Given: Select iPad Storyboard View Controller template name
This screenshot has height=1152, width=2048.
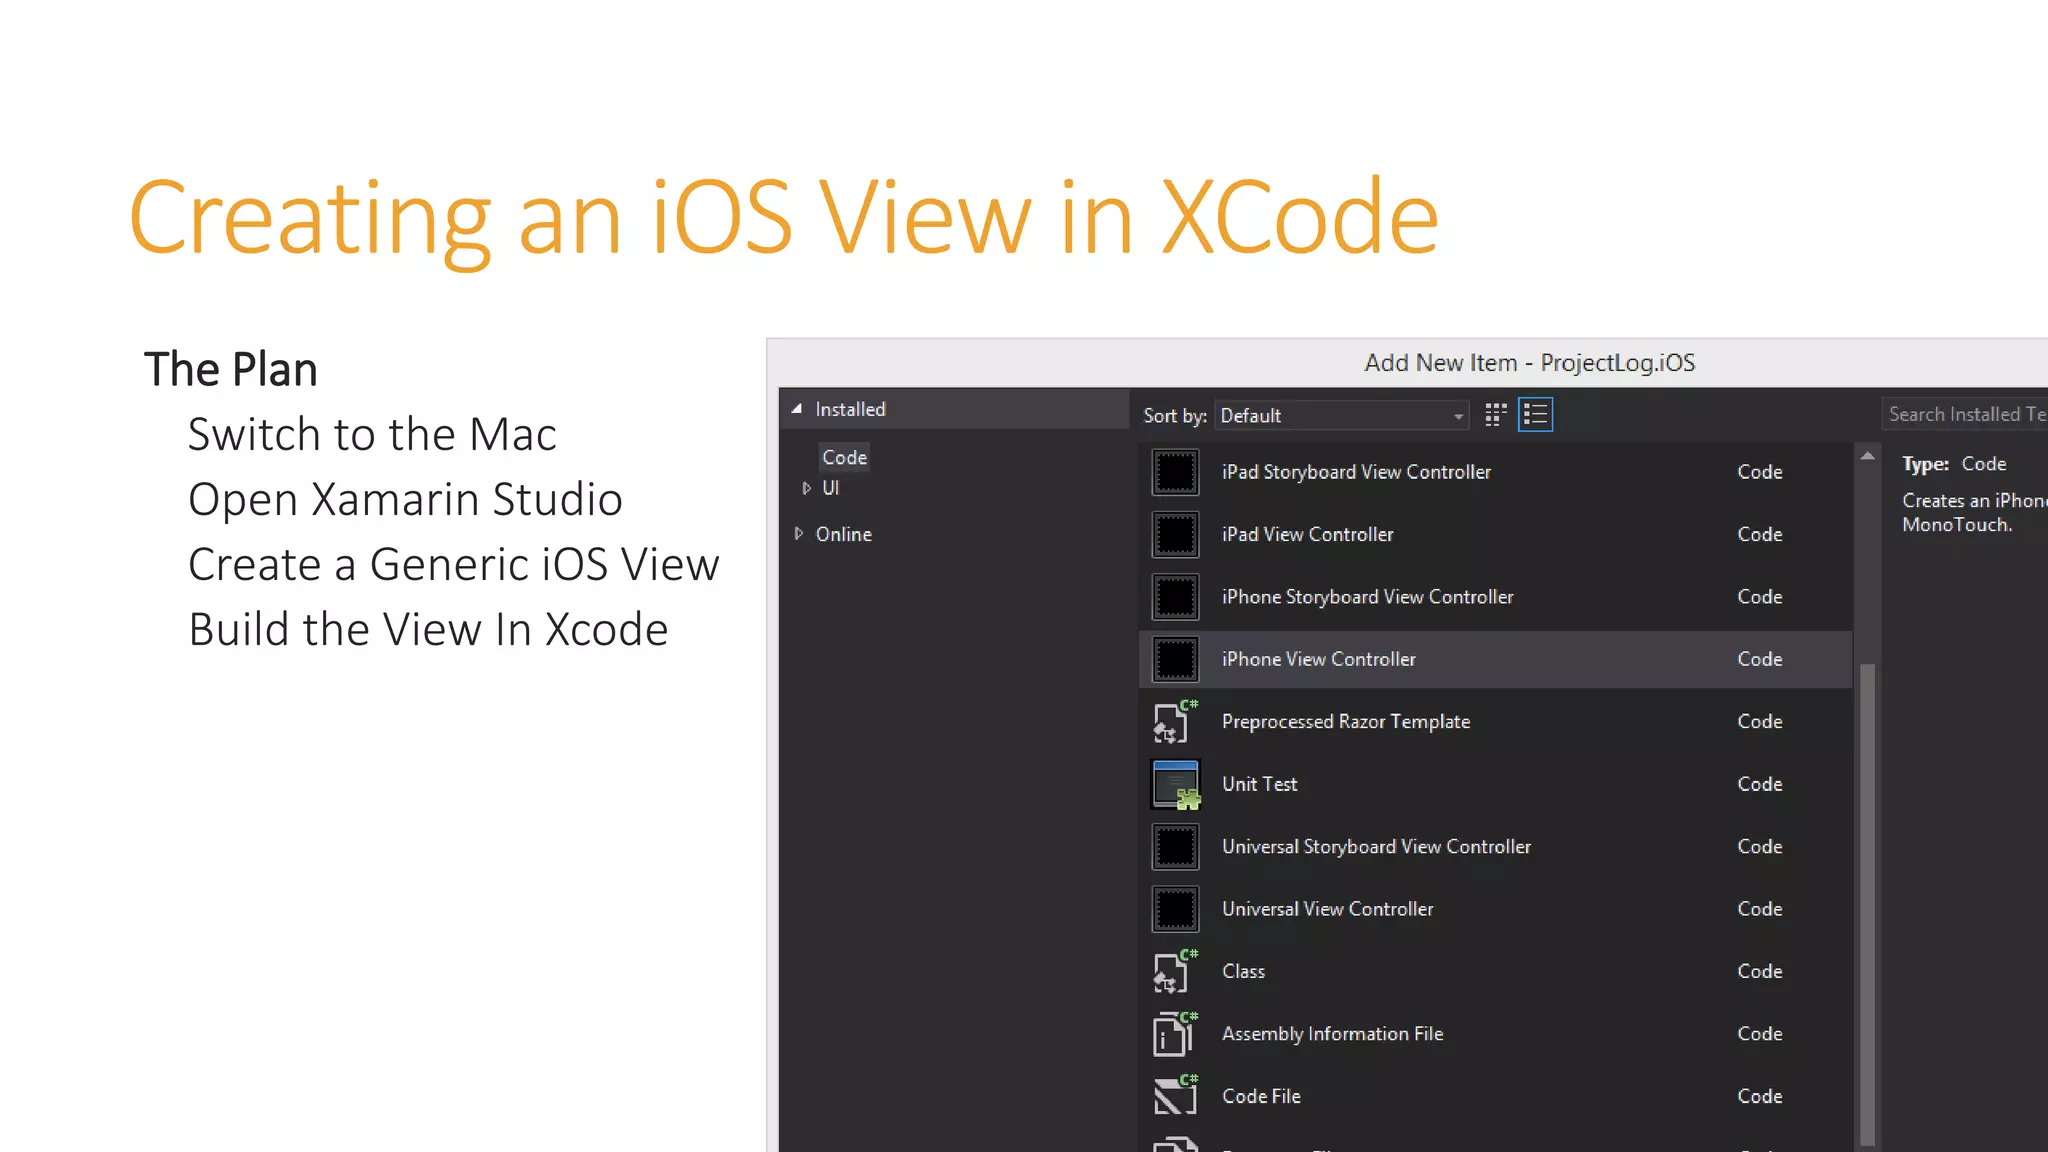Looking at the screenshot, I should (1356, 472).
